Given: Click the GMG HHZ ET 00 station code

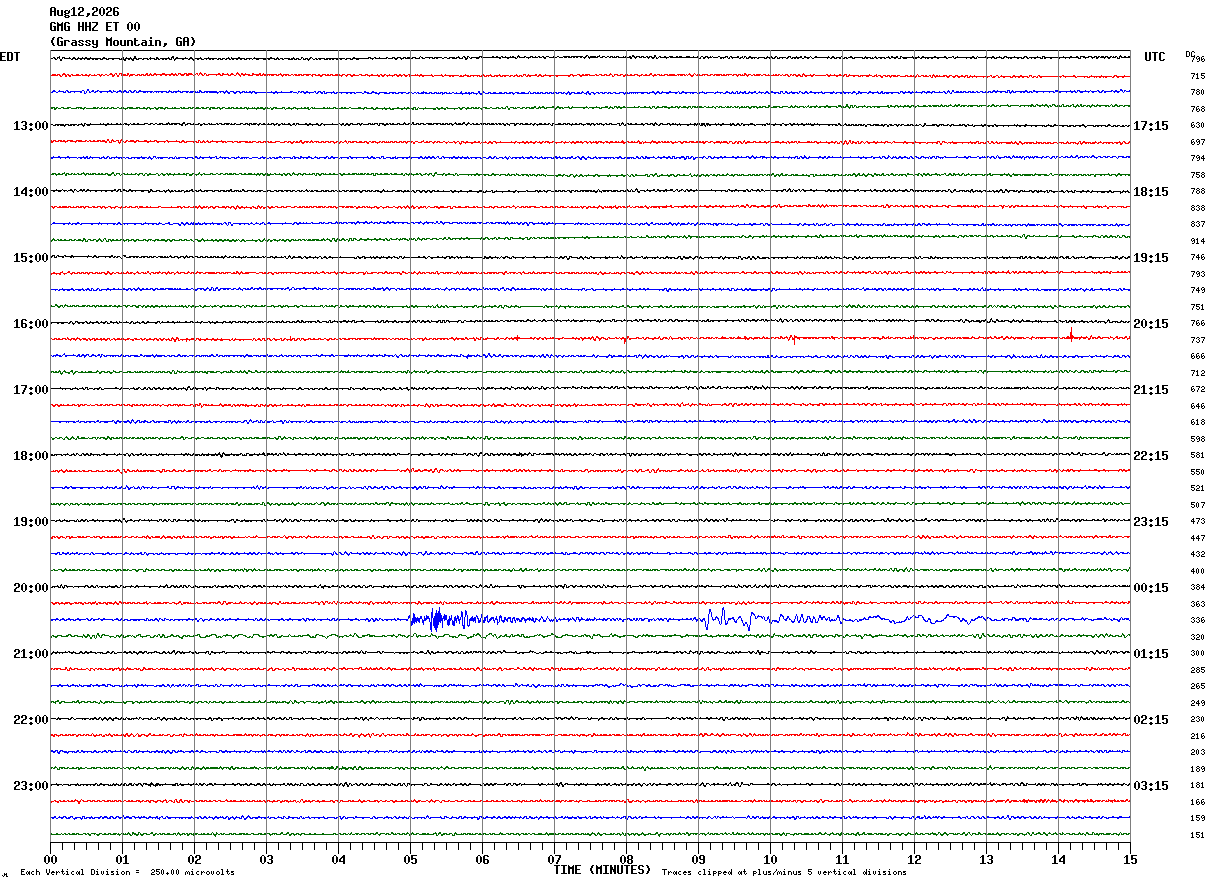Looking at the screenshot, I should pos(95,27).
